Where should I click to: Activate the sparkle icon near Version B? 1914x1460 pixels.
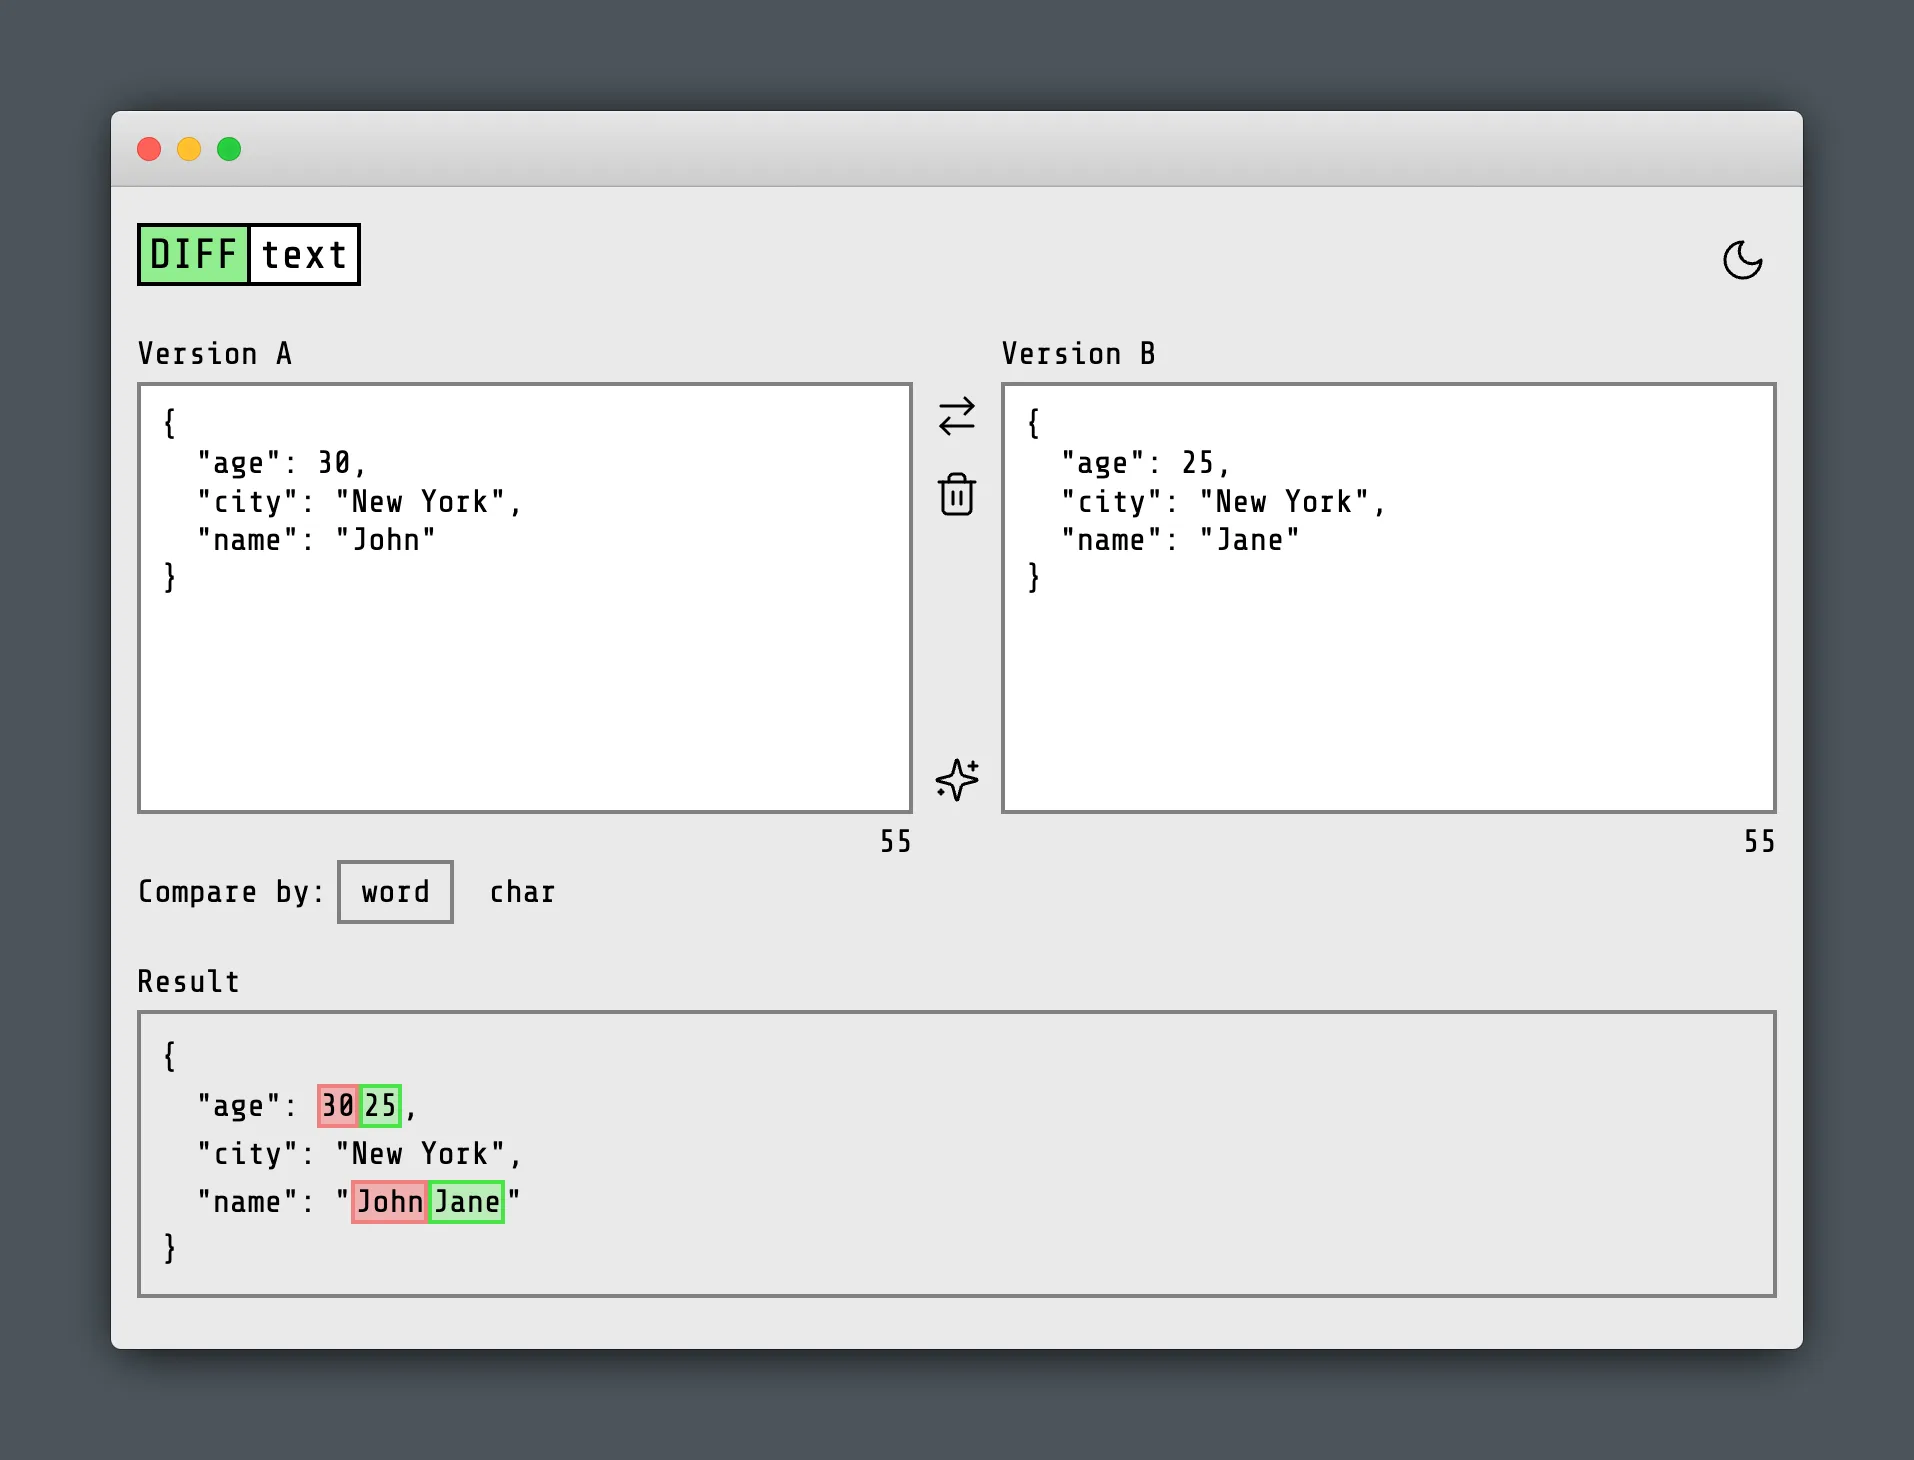click(x=957, y=781)
